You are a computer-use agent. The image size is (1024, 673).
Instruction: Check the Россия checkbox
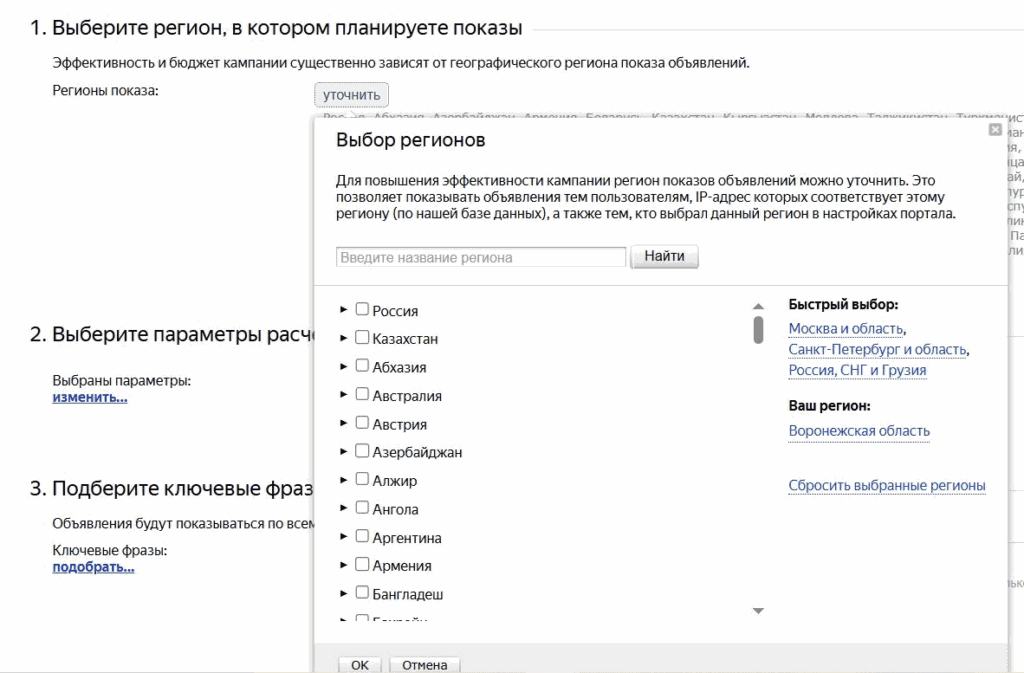click(x=362, y=309)
